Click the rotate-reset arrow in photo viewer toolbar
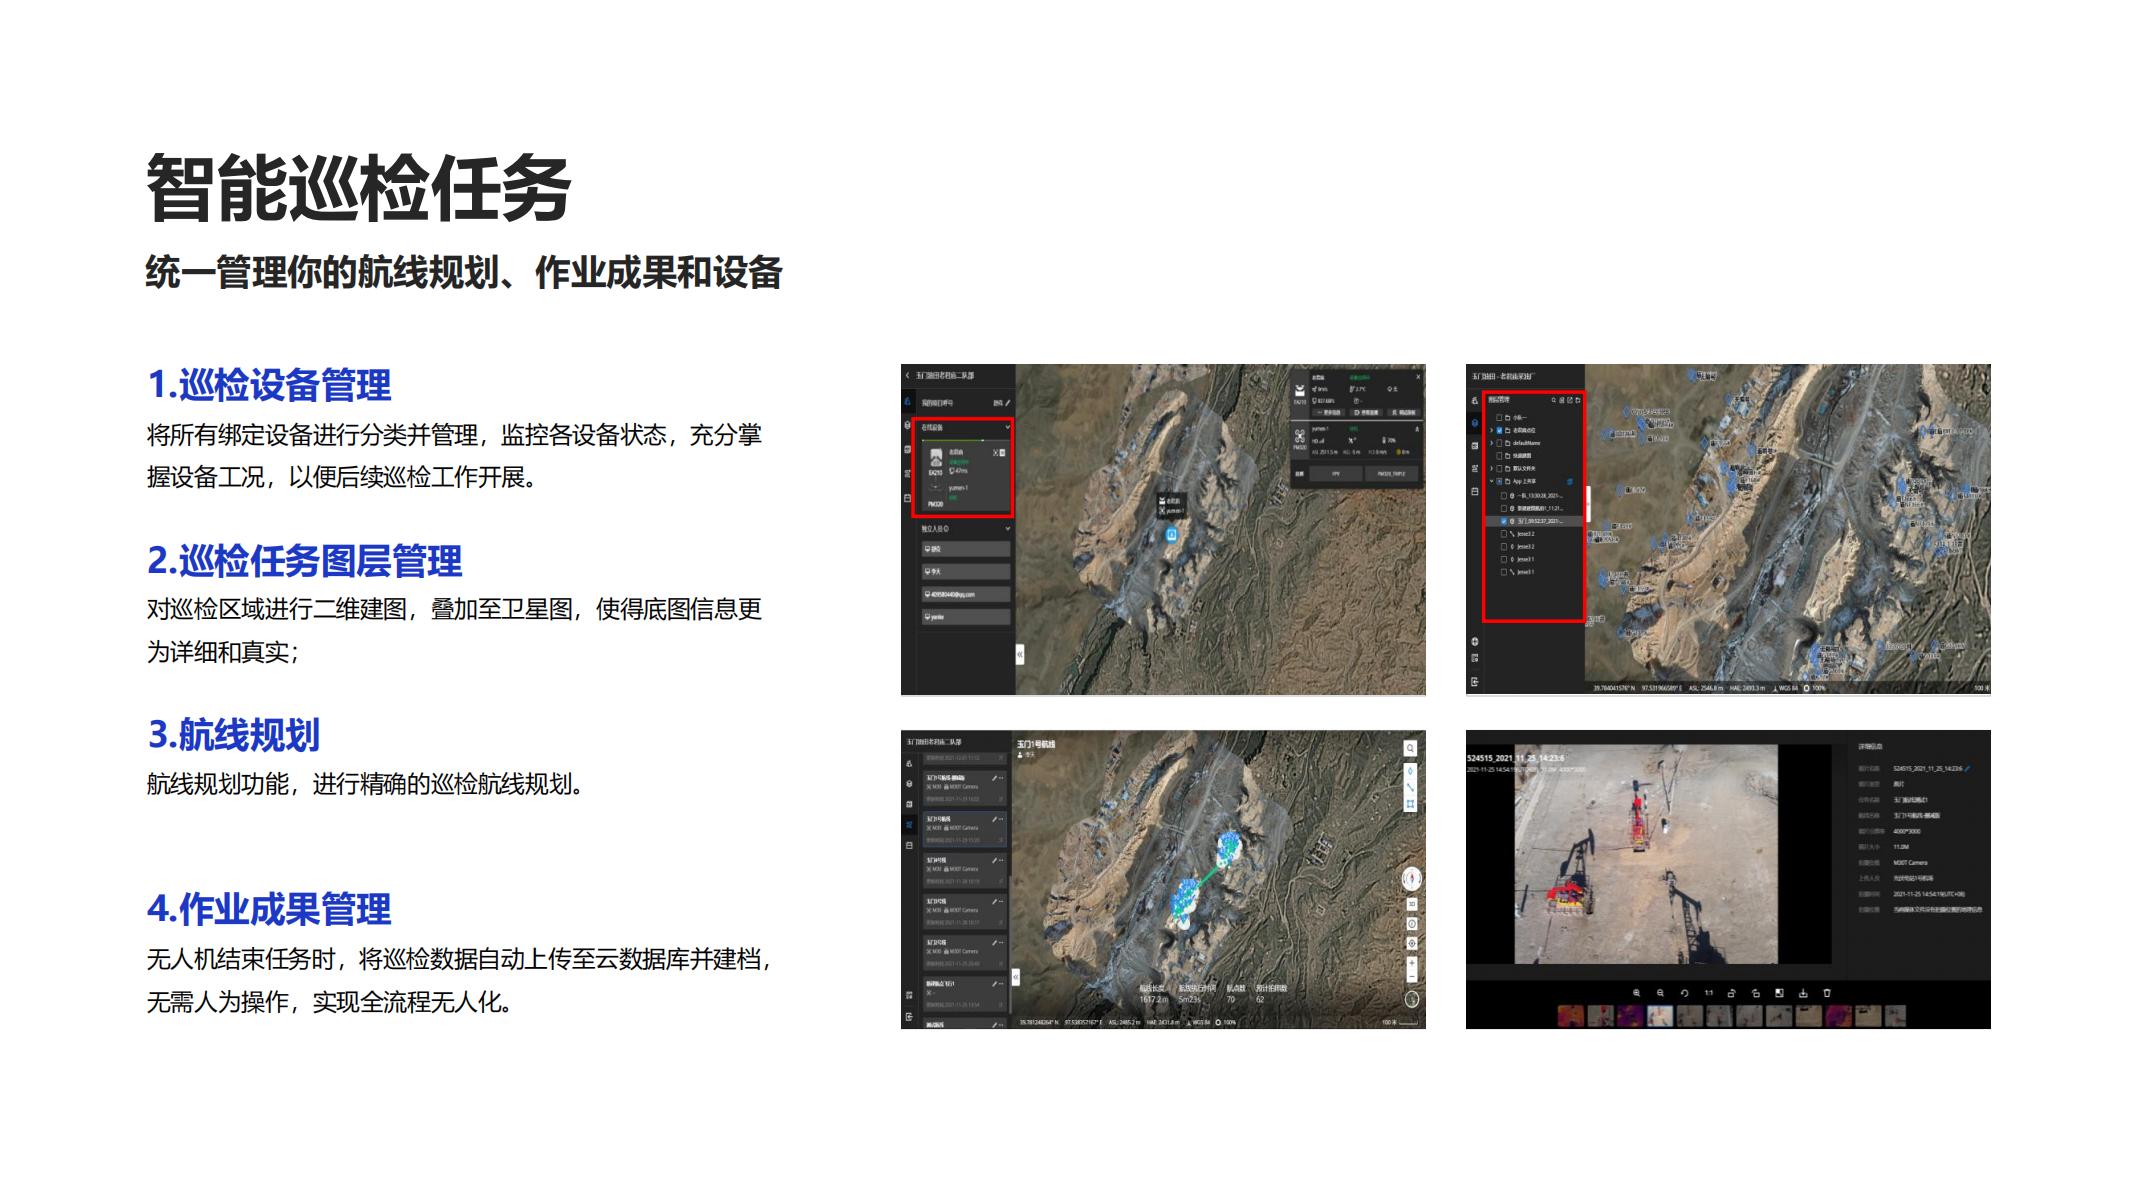The image size is (2133, 1200). (x=1684, y=993)
